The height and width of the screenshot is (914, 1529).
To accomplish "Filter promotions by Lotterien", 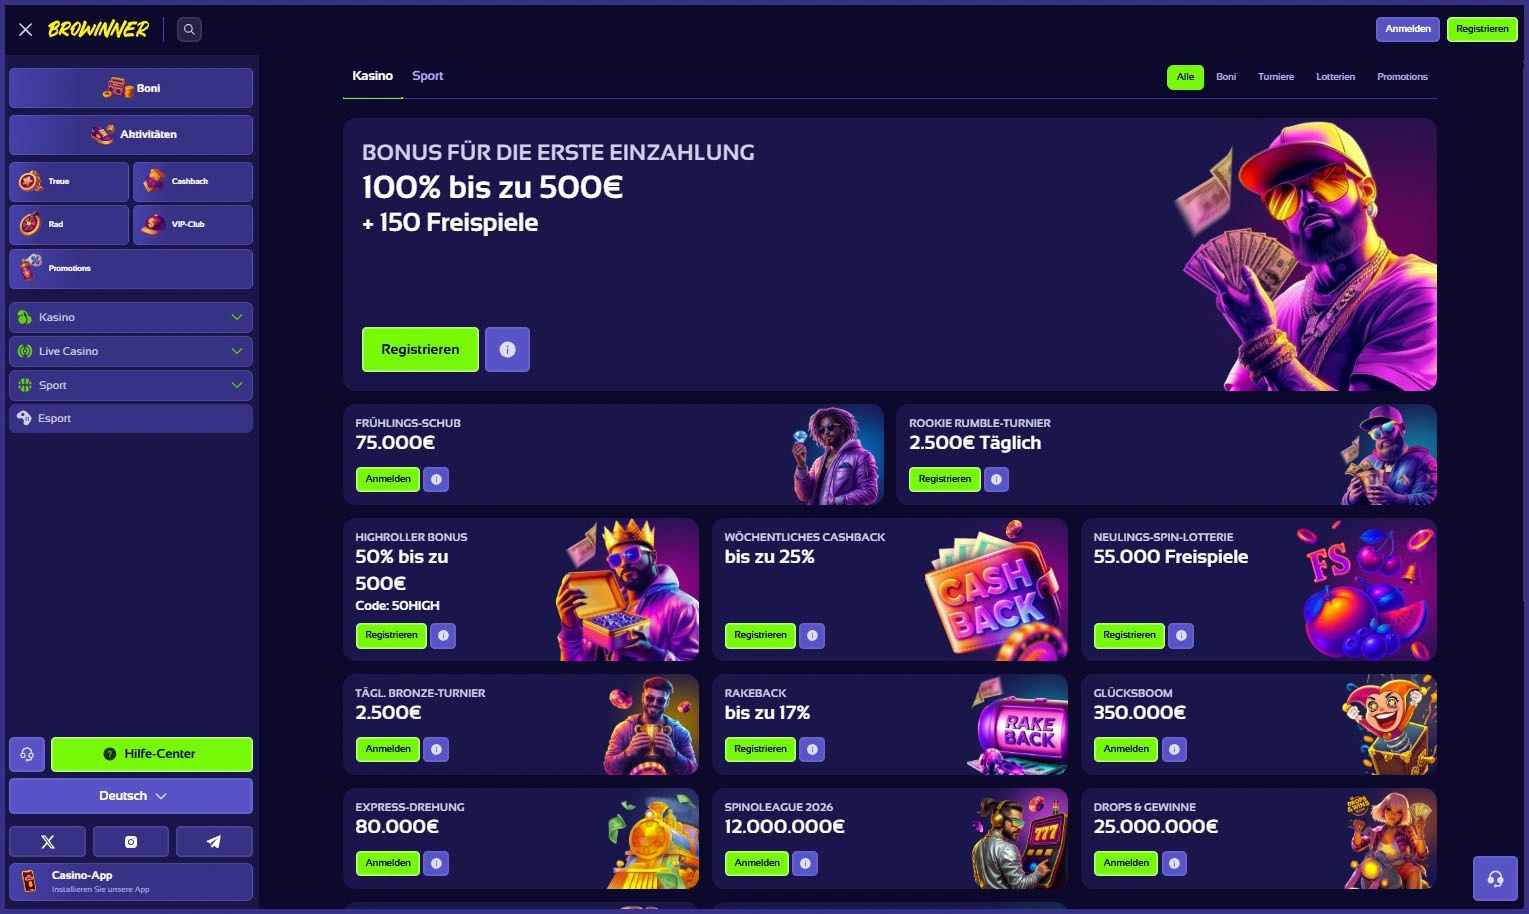I will (x=1335, y=77).
